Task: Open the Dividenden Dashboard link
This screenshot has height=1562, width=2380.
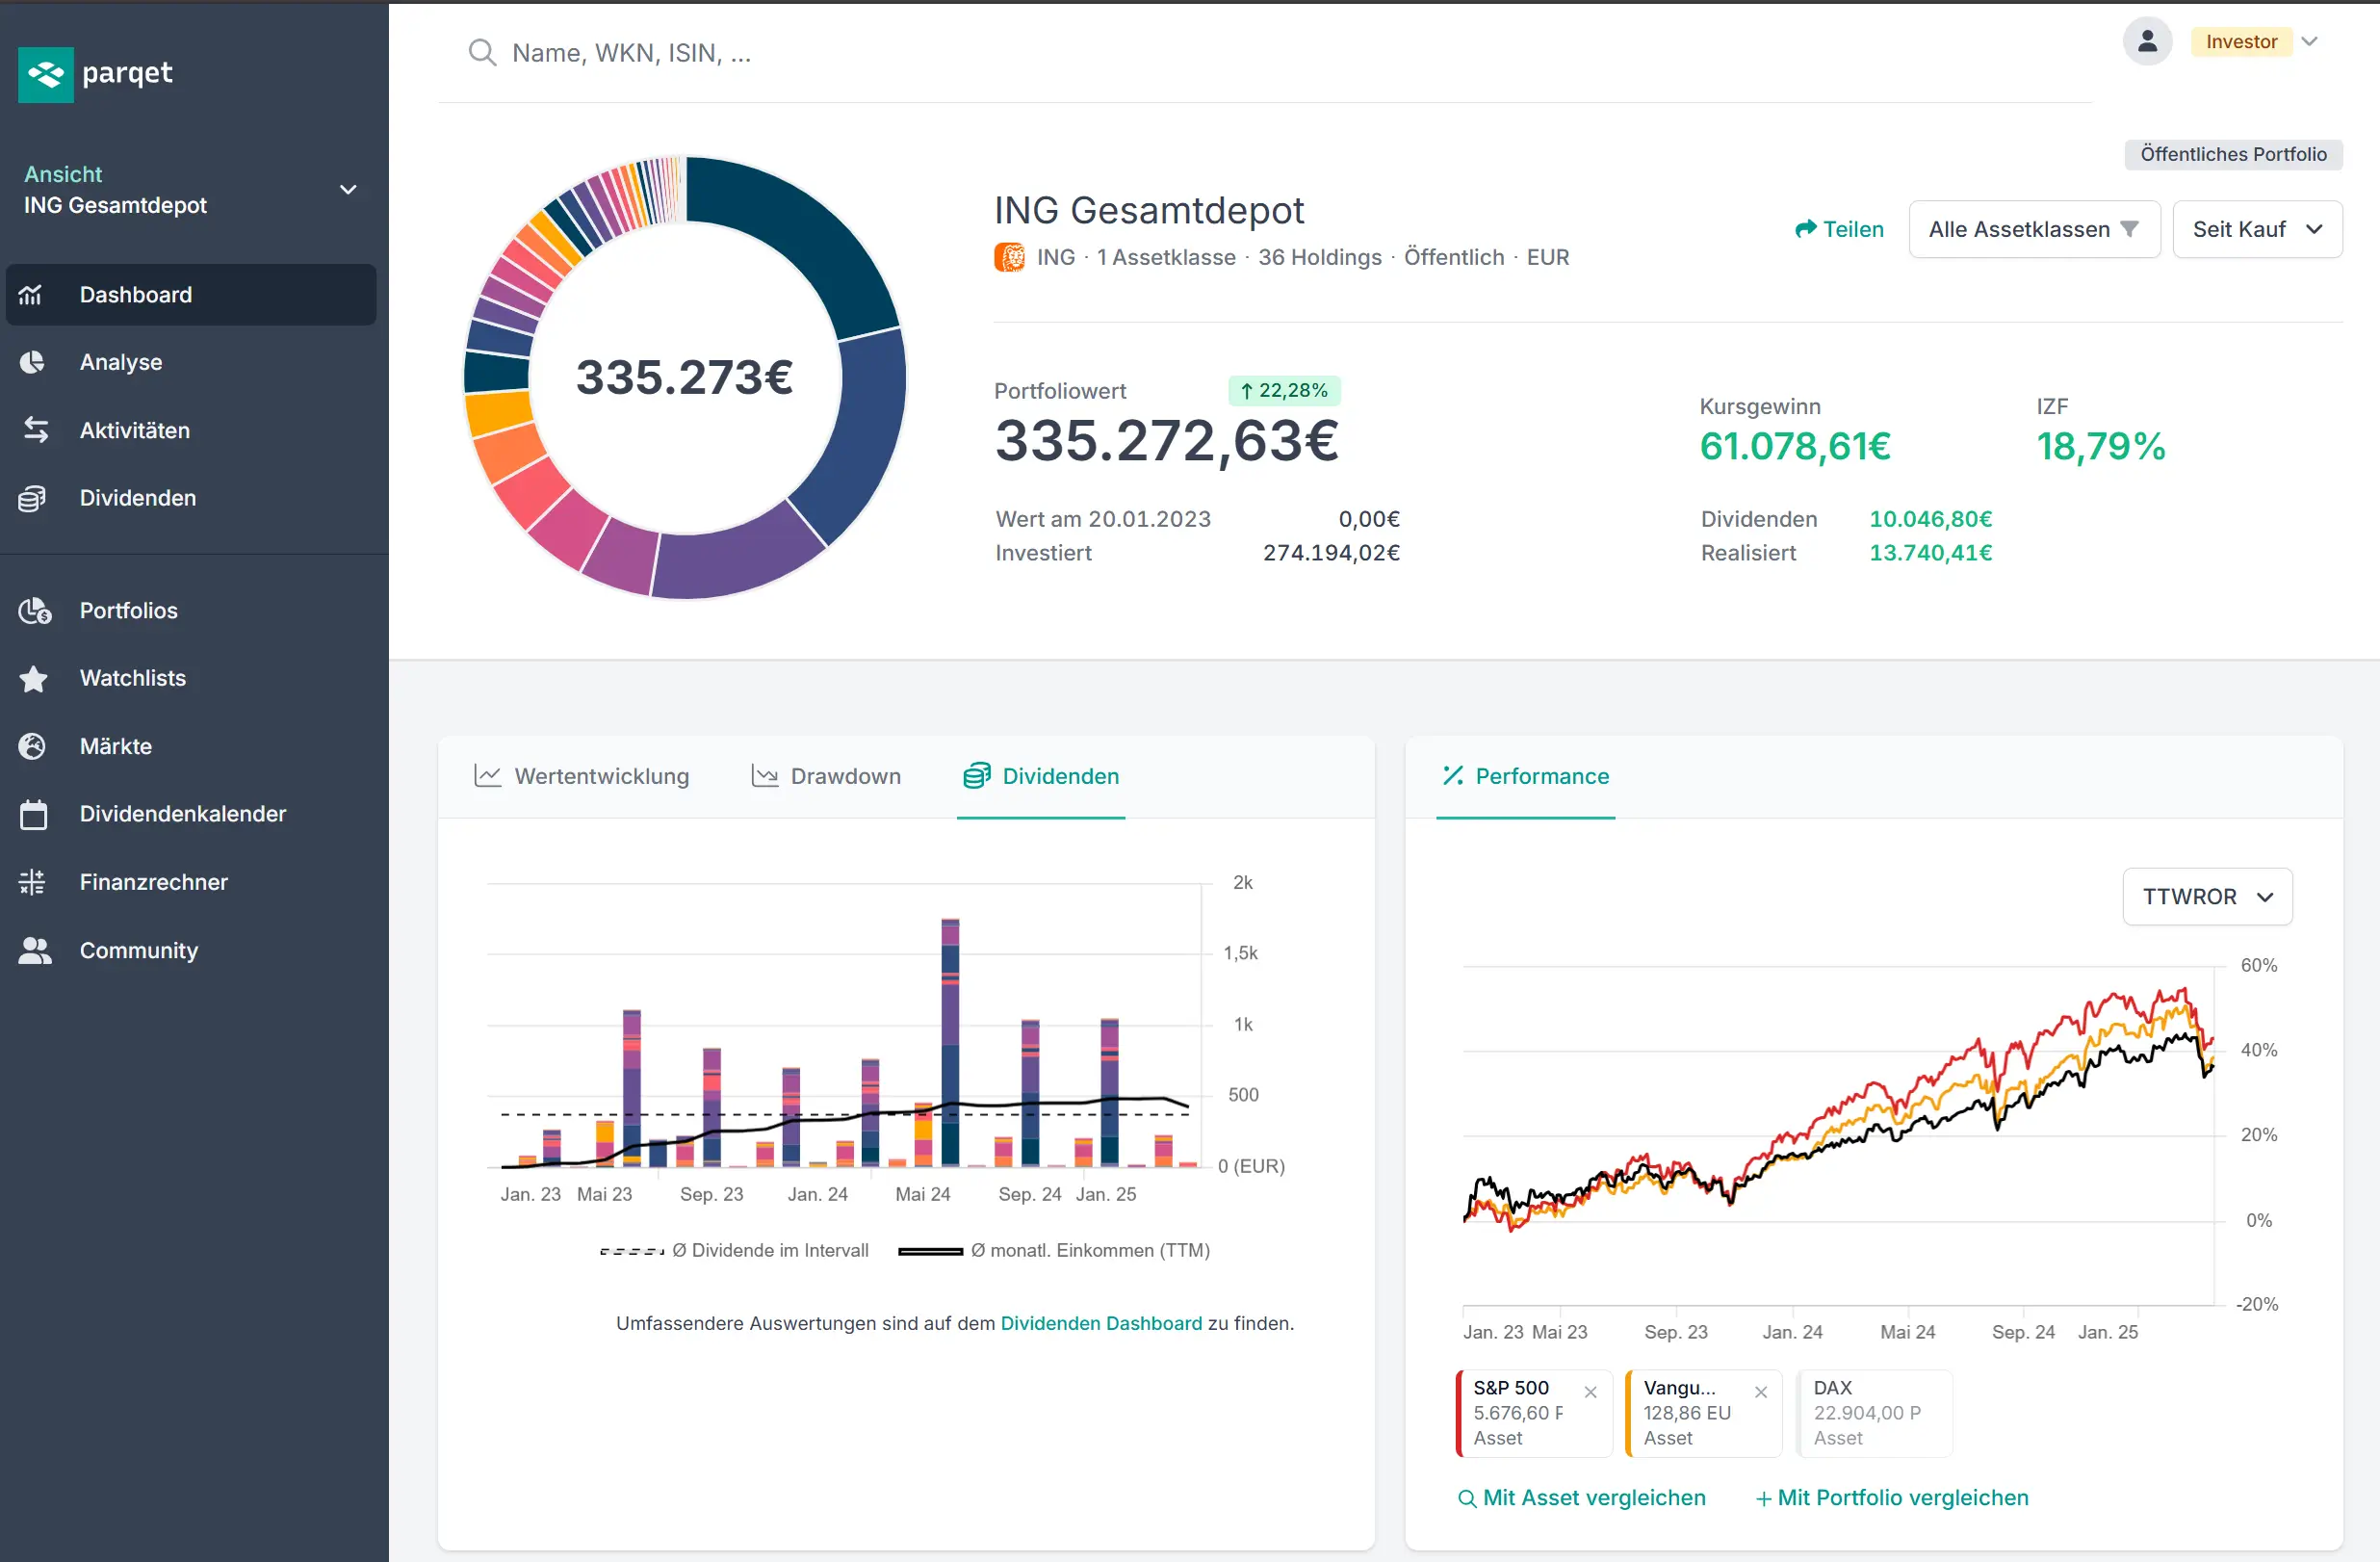Action: 1101,1323
